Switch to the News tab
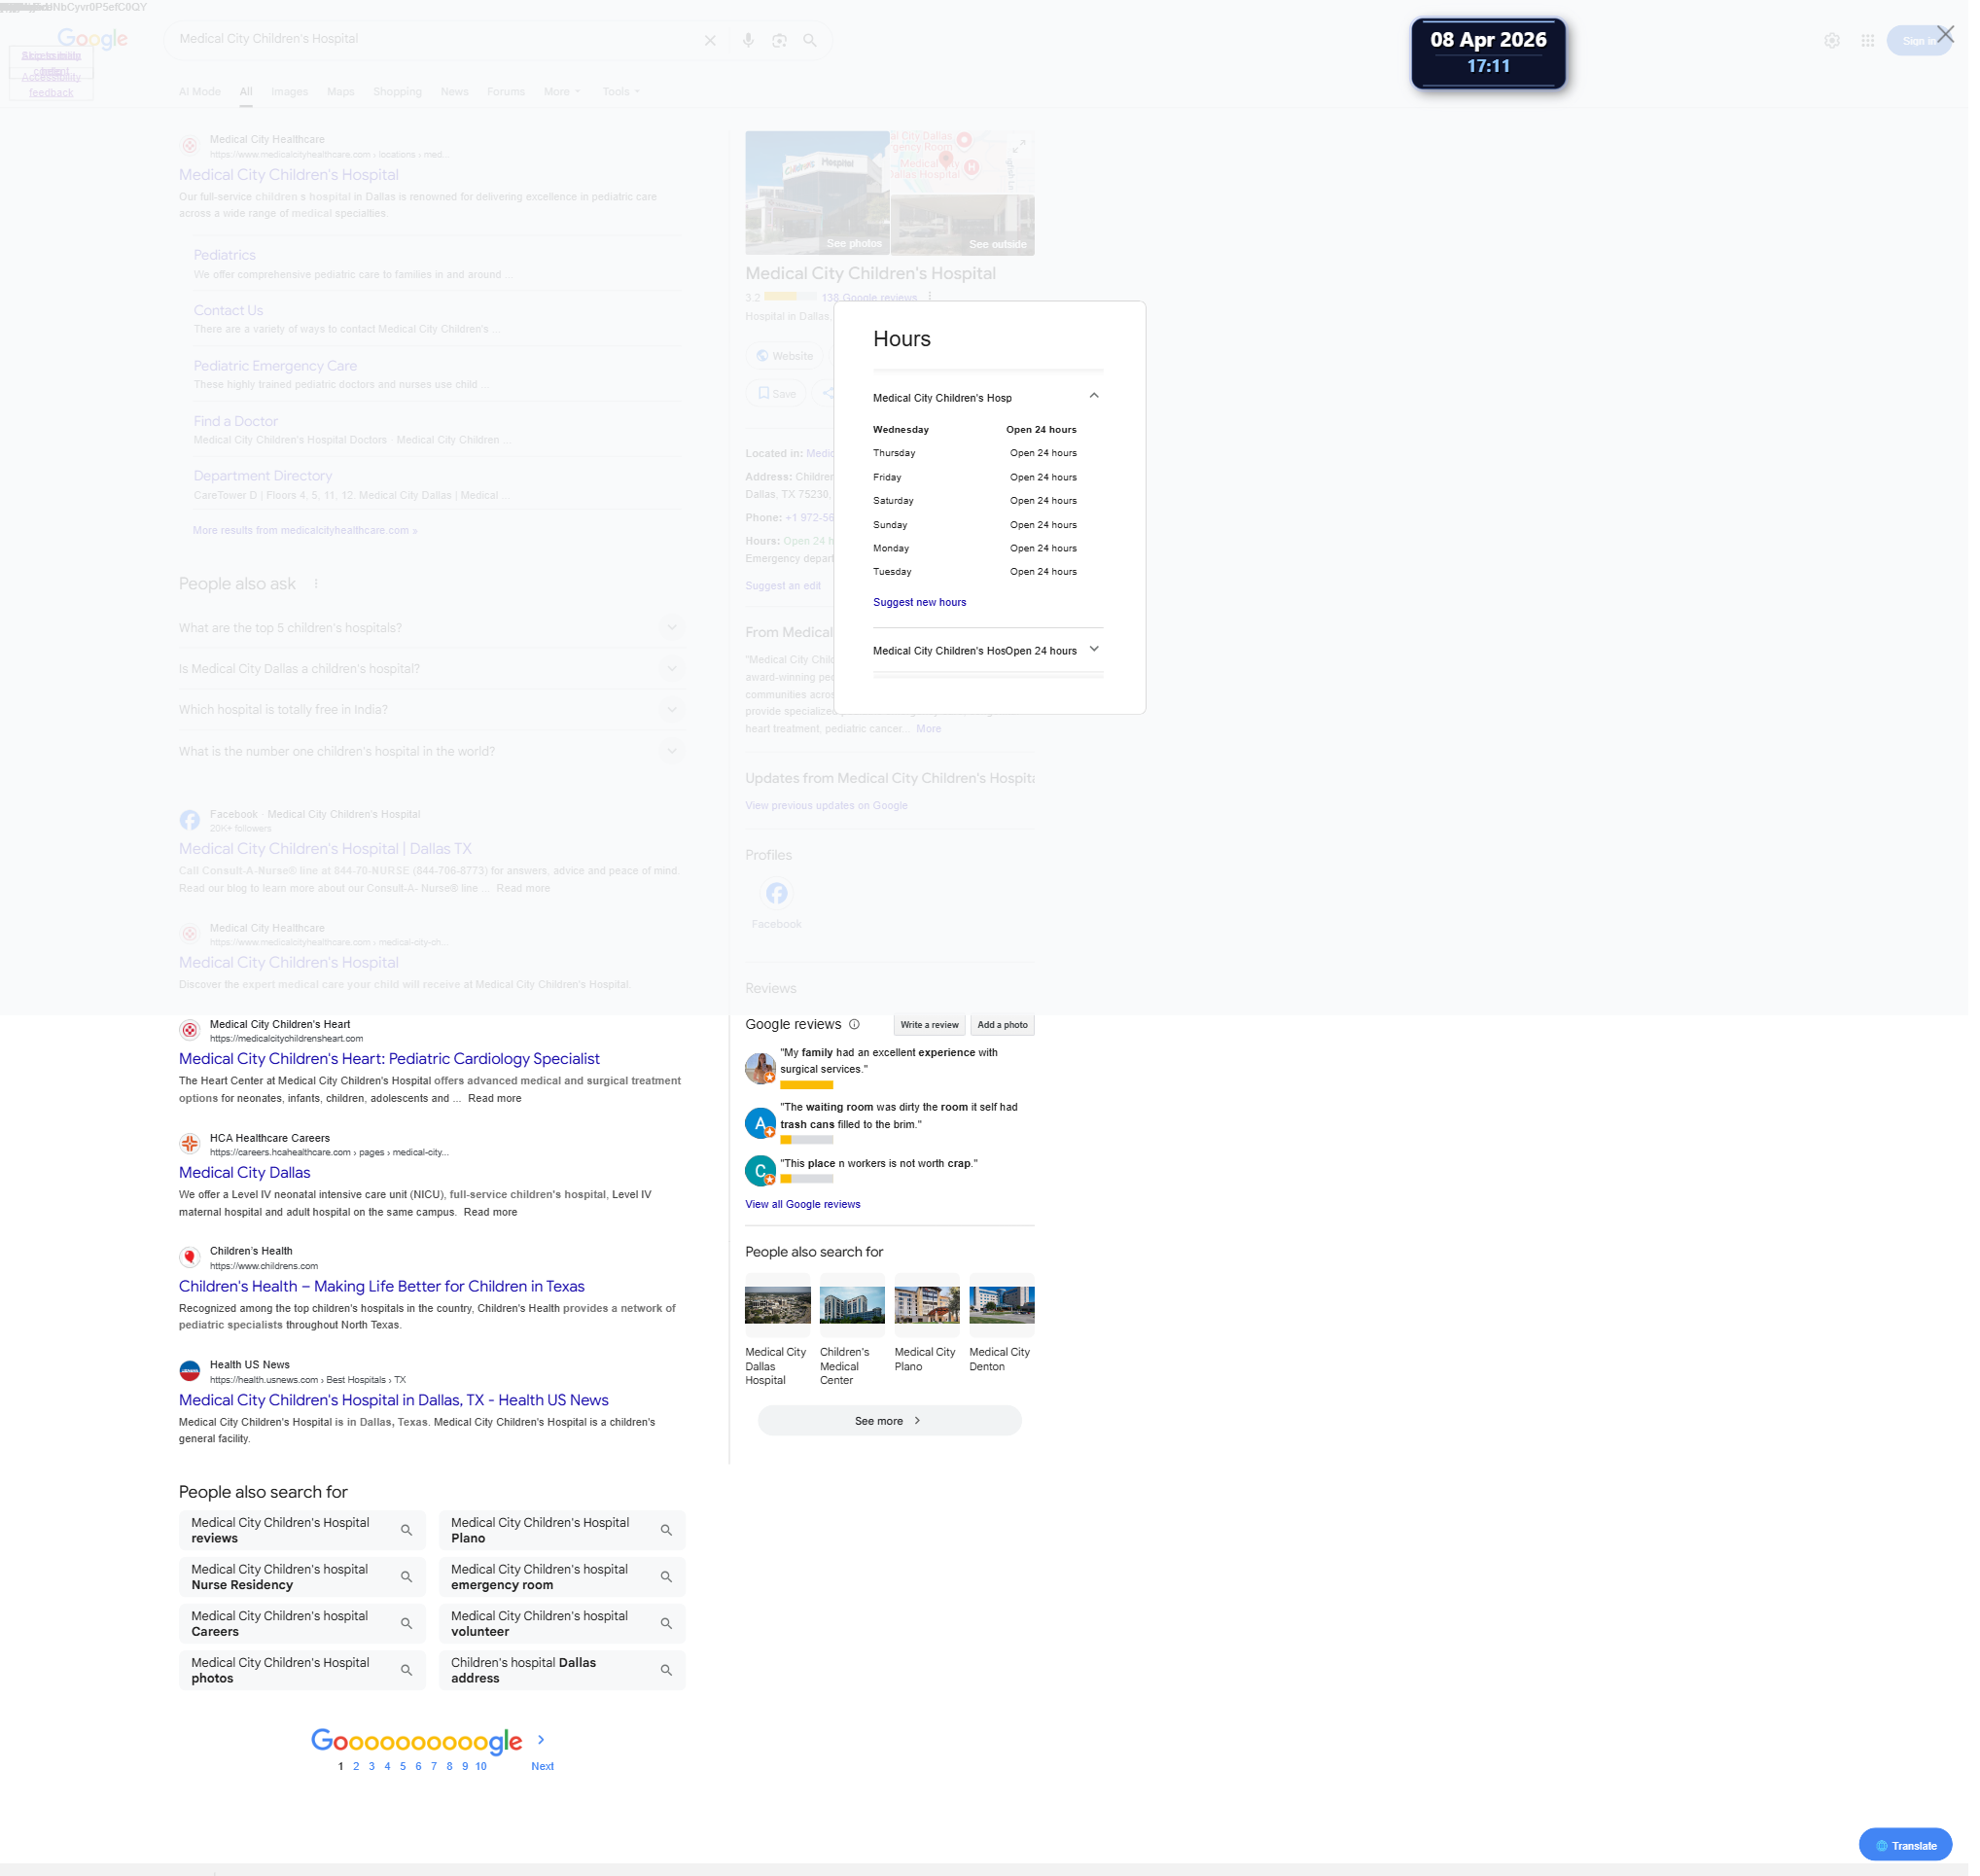The width and height of the screenshot is (1980, 1876). 457,92
